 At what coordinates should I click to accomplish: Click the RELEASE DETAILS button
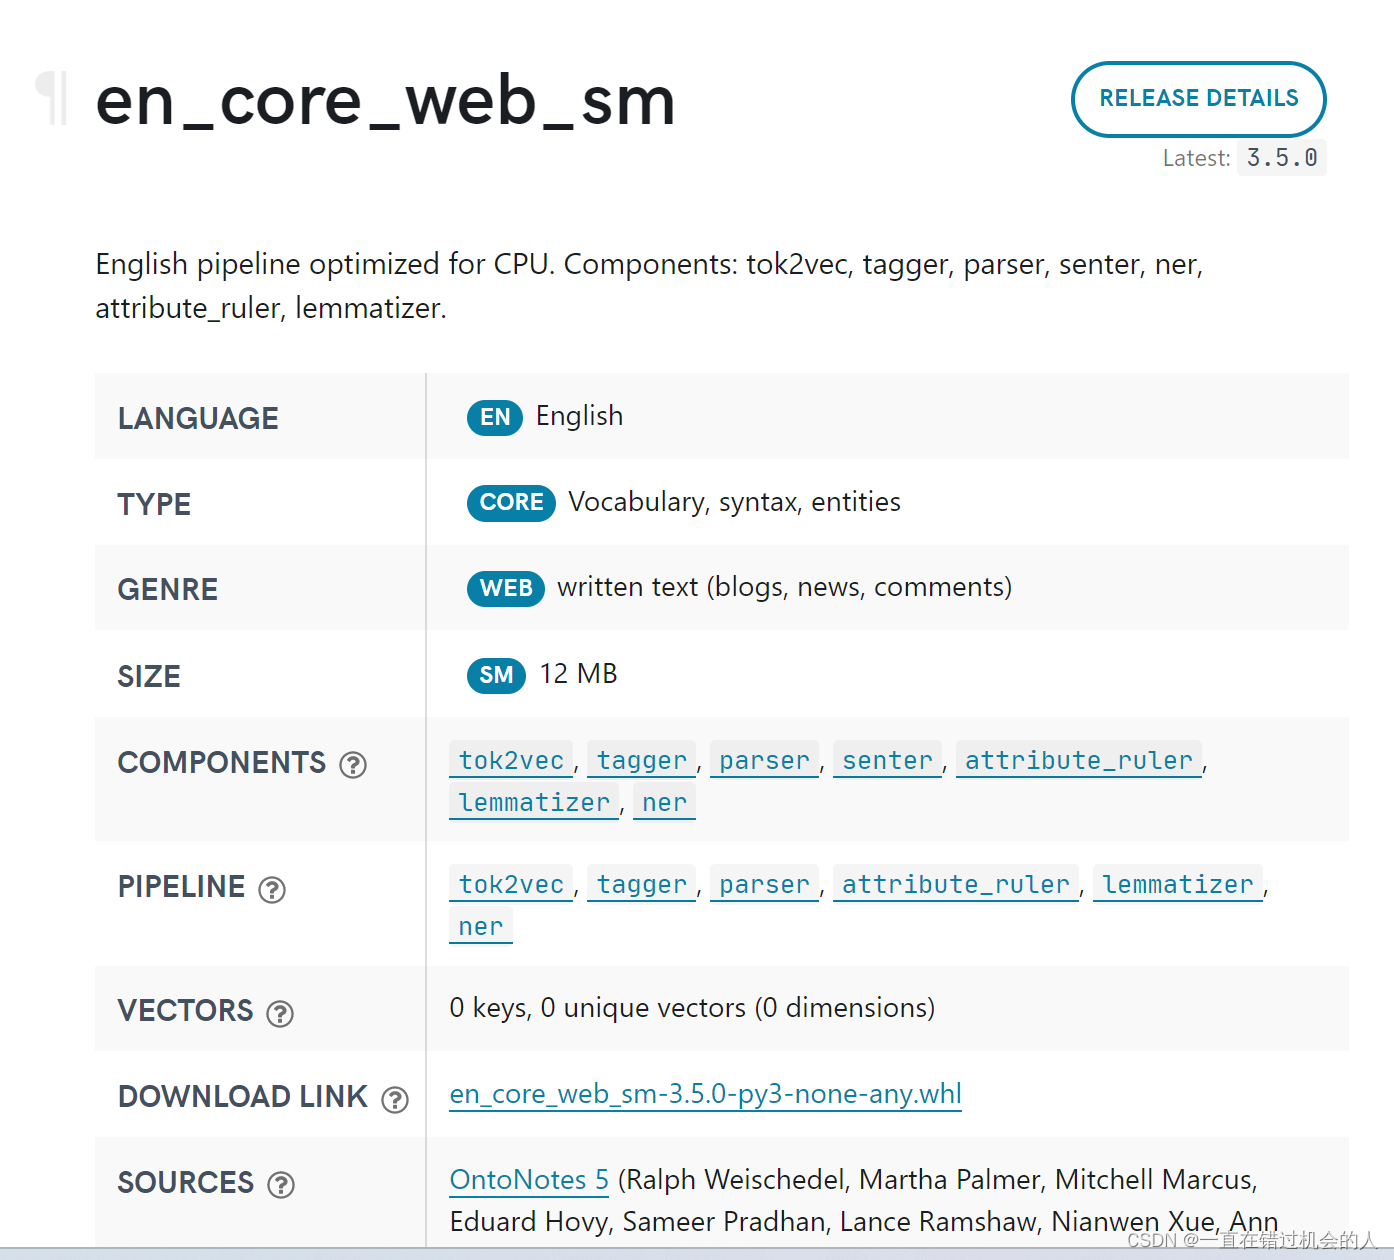pyautogui.click(x=1198, y=99)
